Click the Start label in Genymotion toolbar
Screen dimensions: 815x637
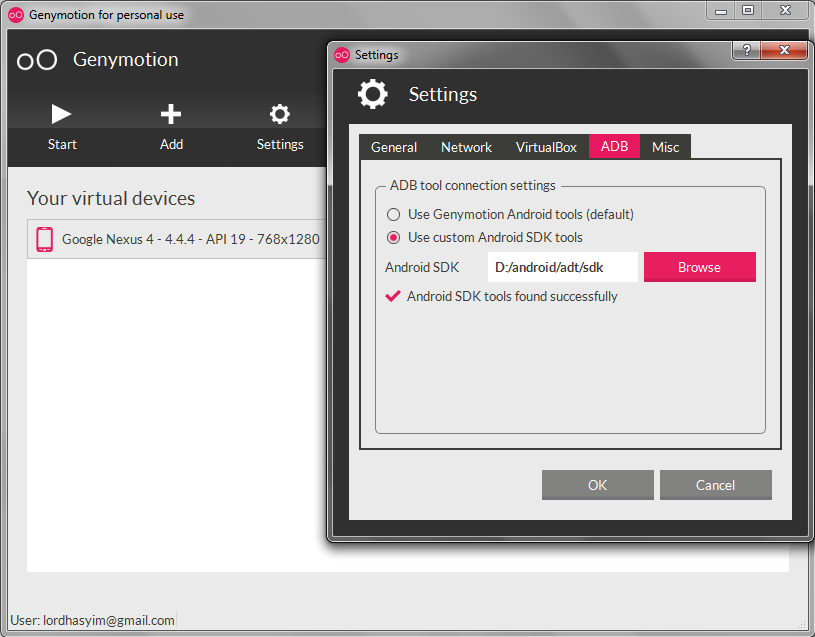tap(62, 144)
